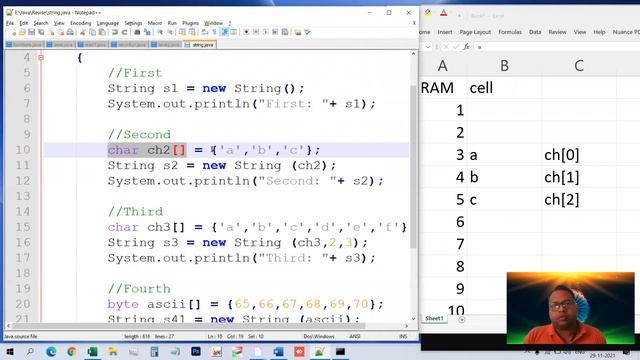Expand Excel name box dropdown arrow
Screen dimensions: 640x360
(x=427, y=47)
